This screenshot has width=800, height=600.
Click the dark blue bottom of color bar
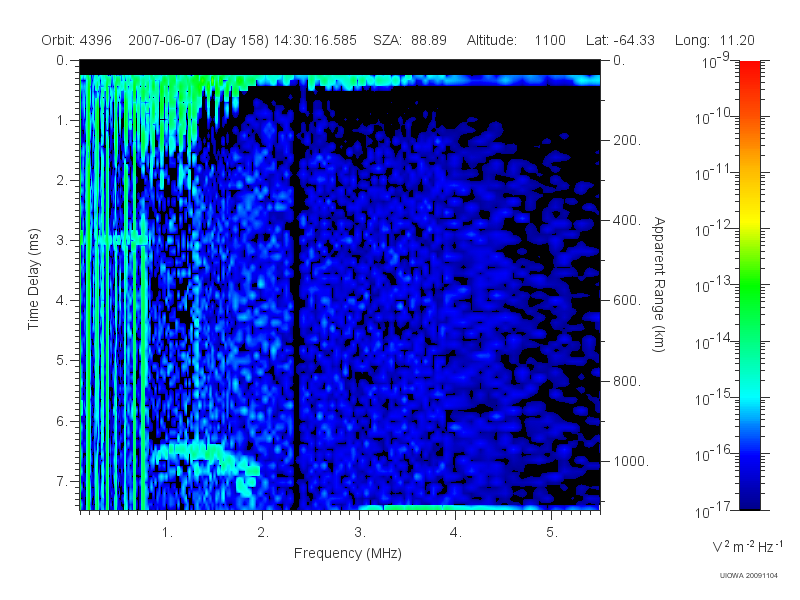tap(750, 497)
